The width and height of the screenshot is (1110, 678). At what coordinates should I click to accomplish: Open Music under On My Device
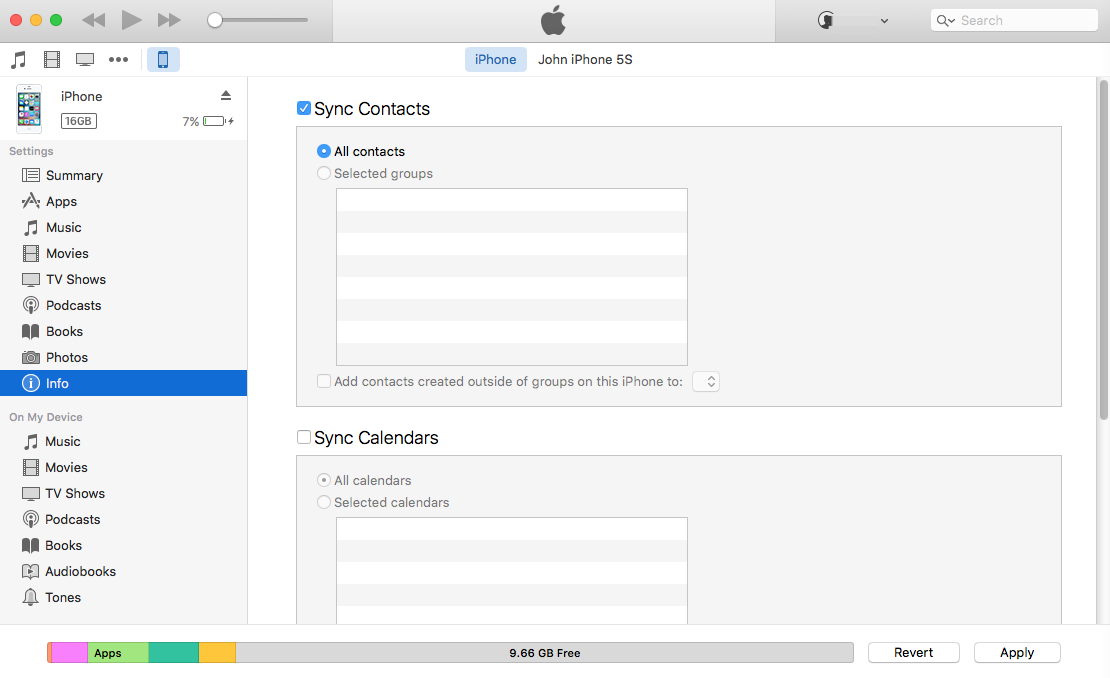[123, 442]
